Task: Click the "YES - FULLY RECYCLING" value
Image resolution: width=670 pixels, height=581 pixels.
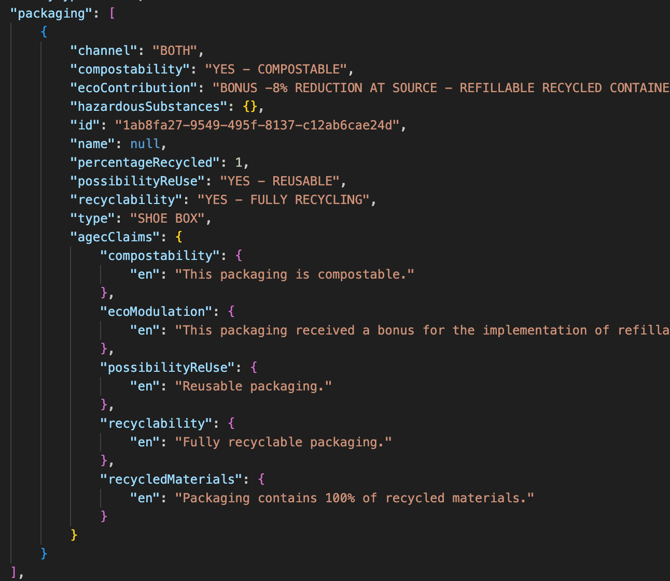Action: [x=286, y=200]
